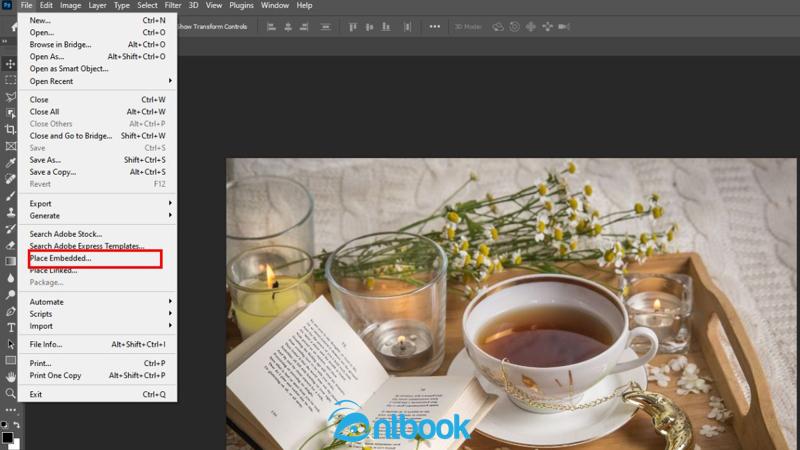
Task: Select the Gradient tool
Action: [10, 262]
